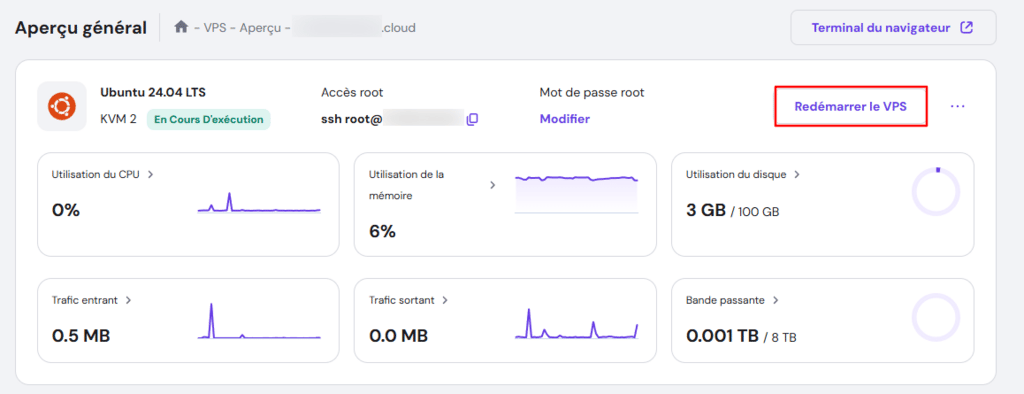
Task: Open the Utilisation du CPU label
Action: (x=95, y=174)
